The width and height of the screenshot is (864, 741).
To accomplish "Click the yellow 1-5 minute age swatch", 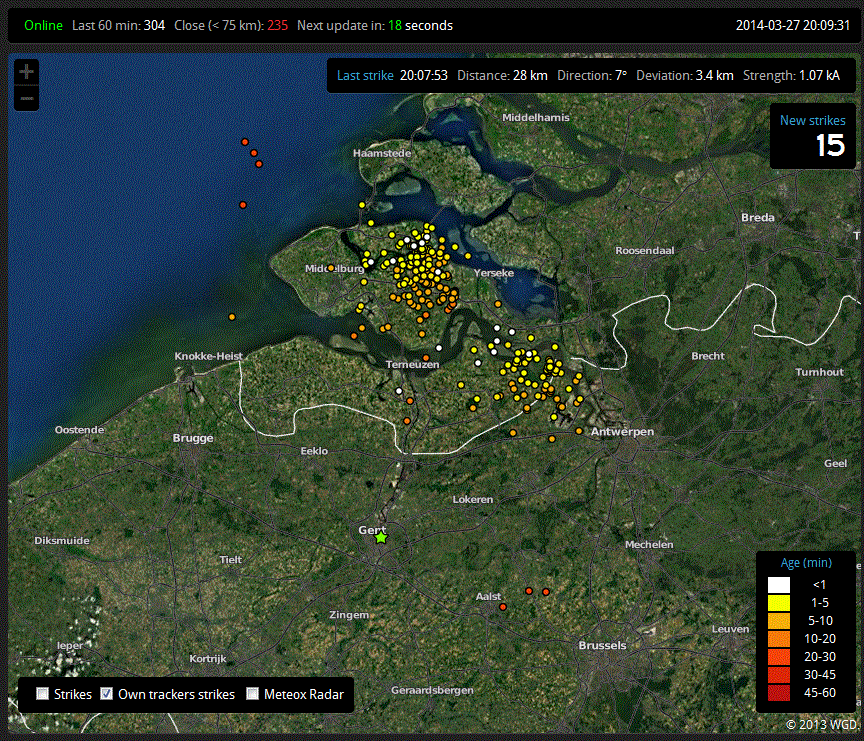I will click(x=779, y=603).
